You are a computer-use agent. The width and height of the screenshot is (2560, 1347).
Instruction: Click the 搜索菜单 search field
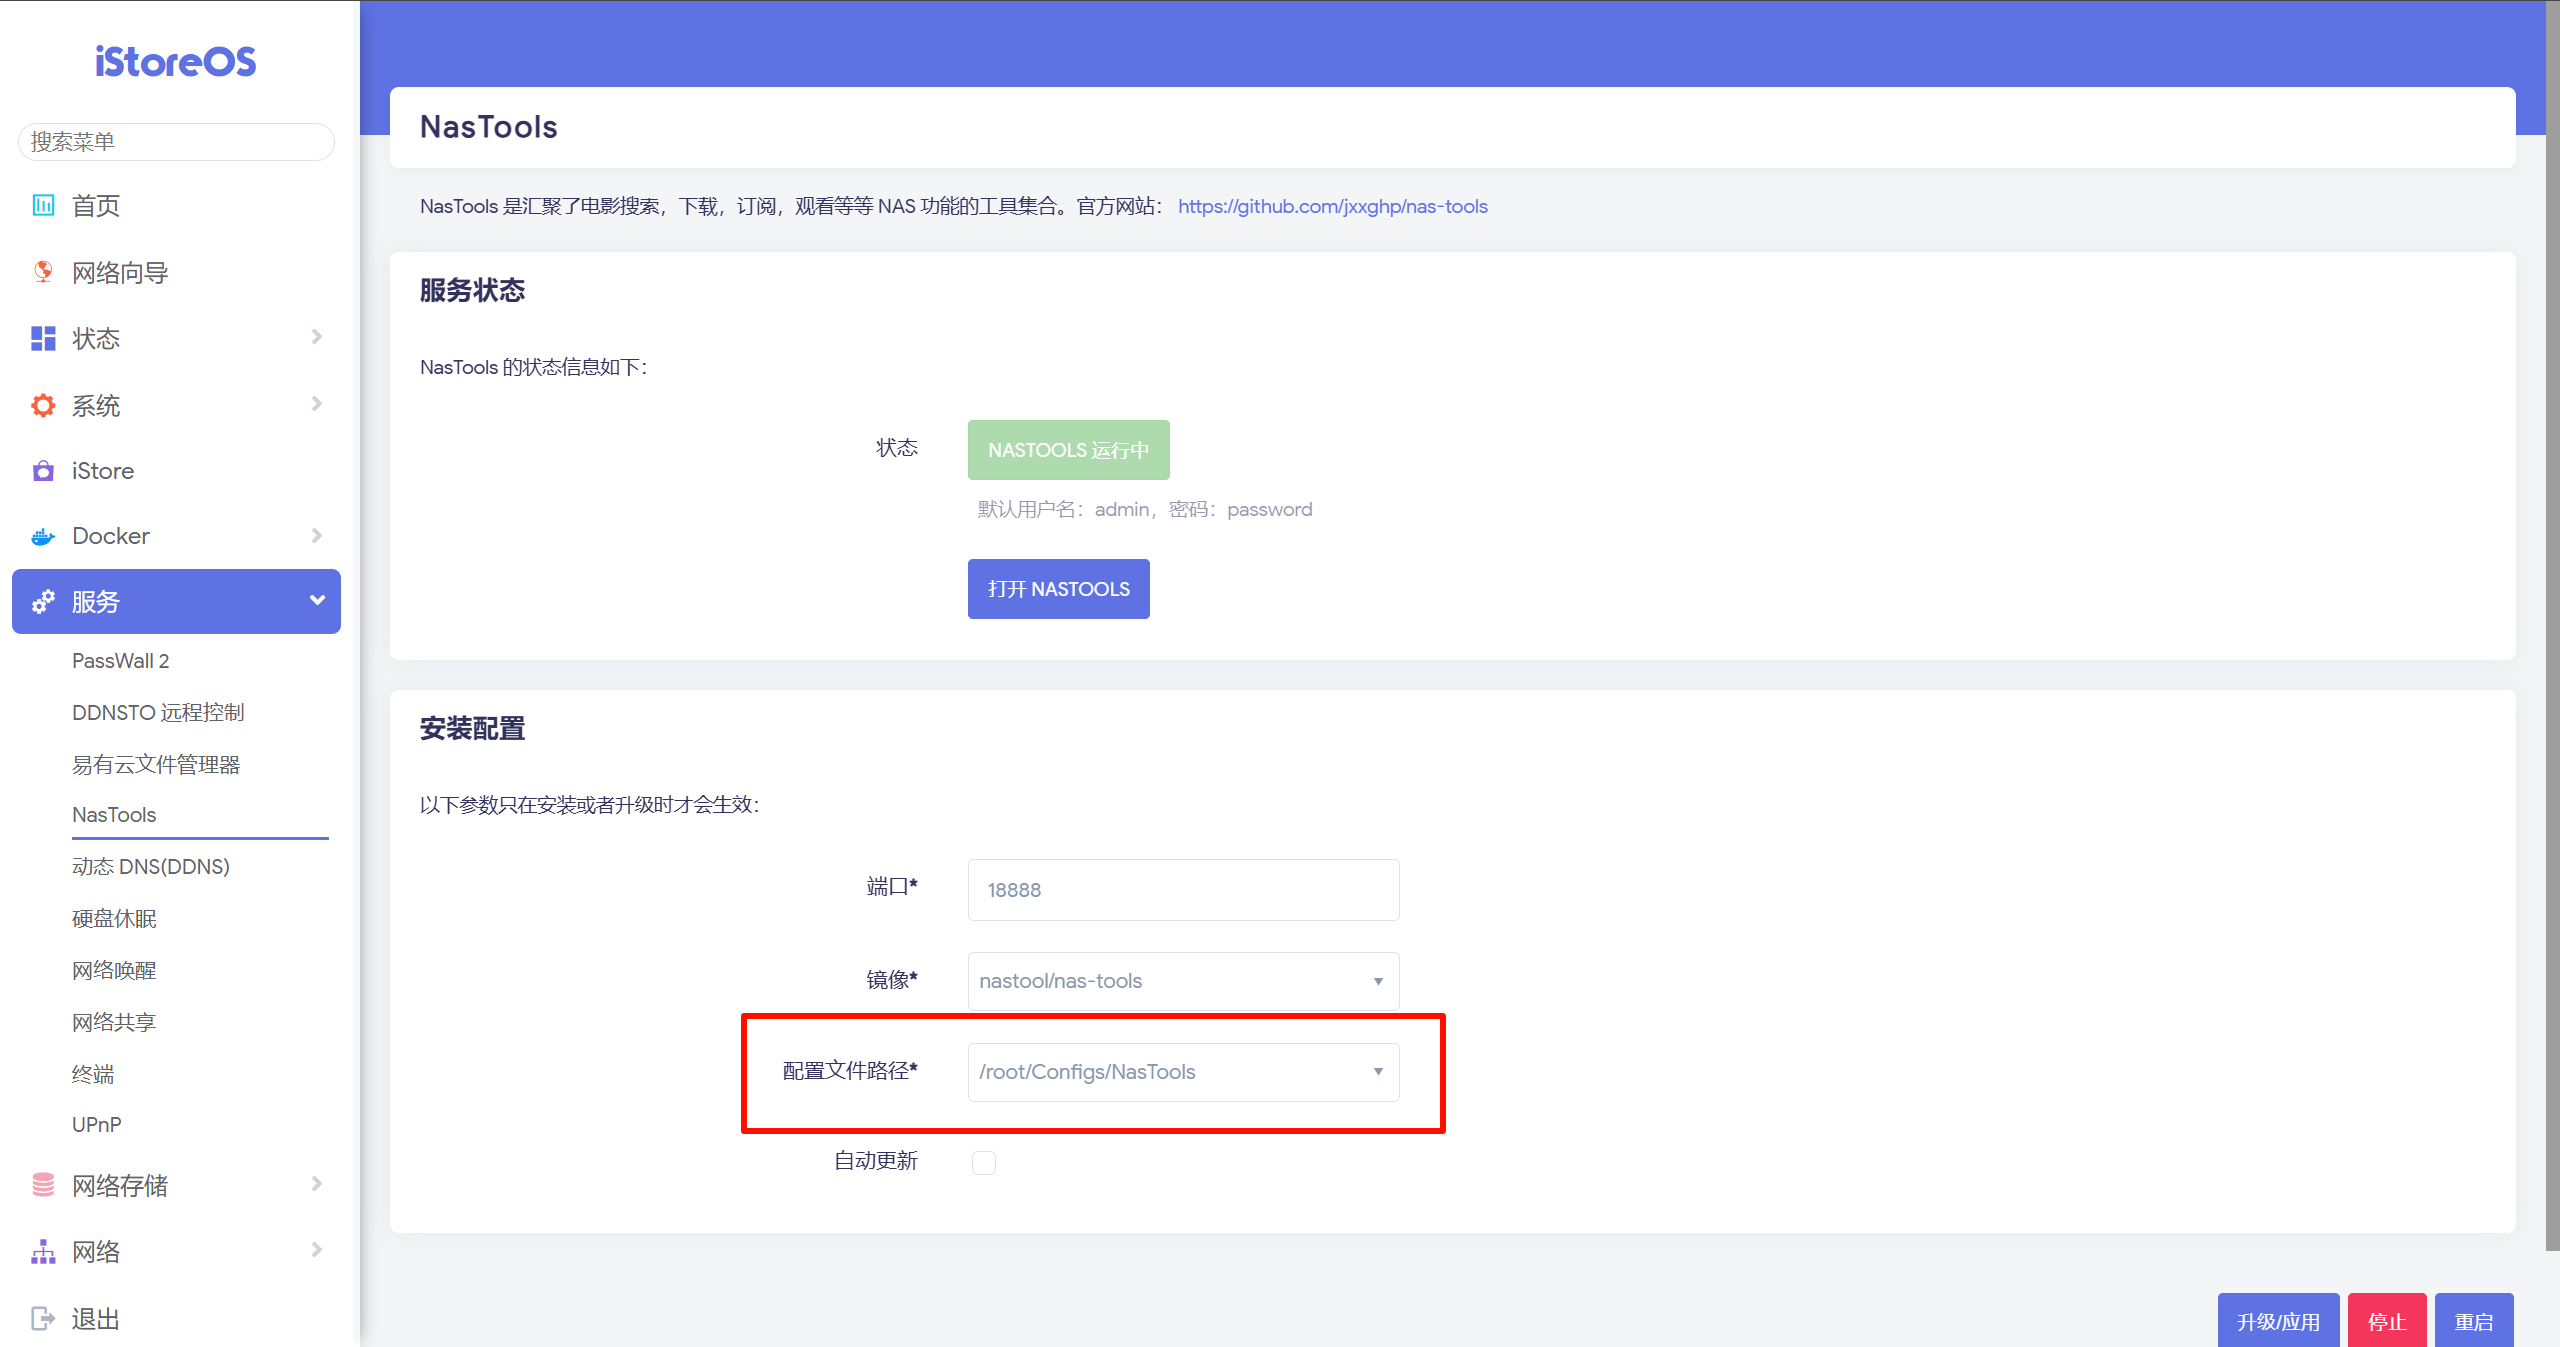tap(176, 142)
